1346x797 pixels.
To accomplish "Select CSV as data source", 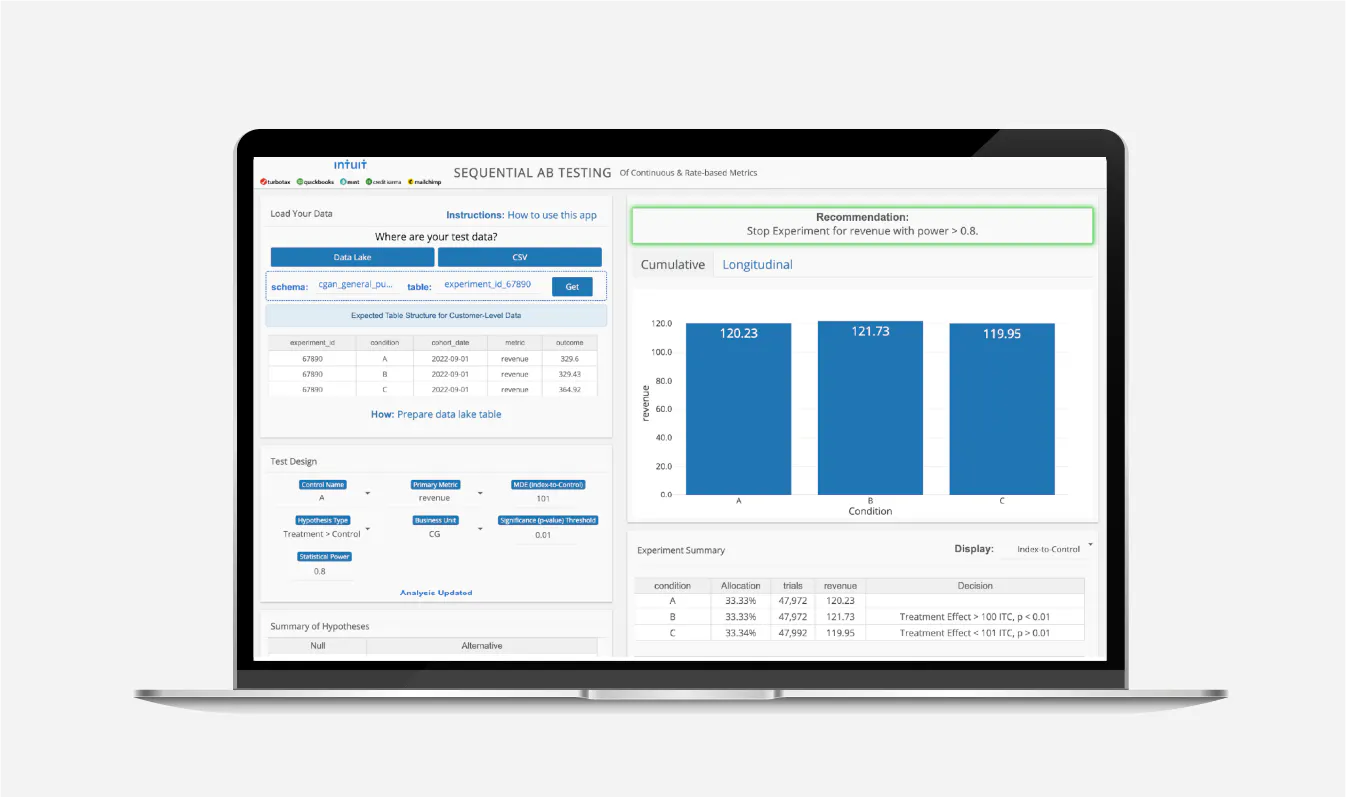I will tap(520, 257).
